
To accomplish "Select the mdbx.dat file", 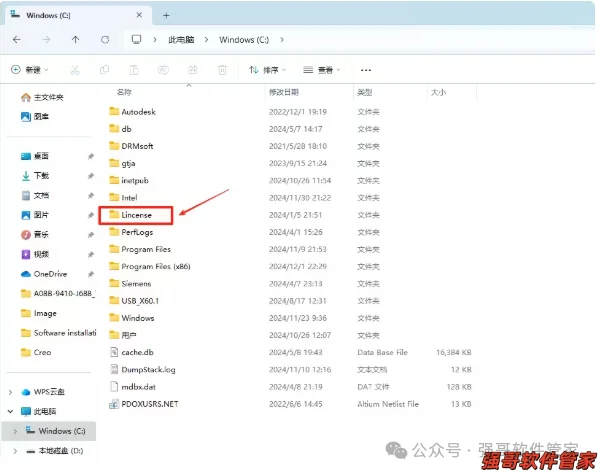I will coord(133,387).
